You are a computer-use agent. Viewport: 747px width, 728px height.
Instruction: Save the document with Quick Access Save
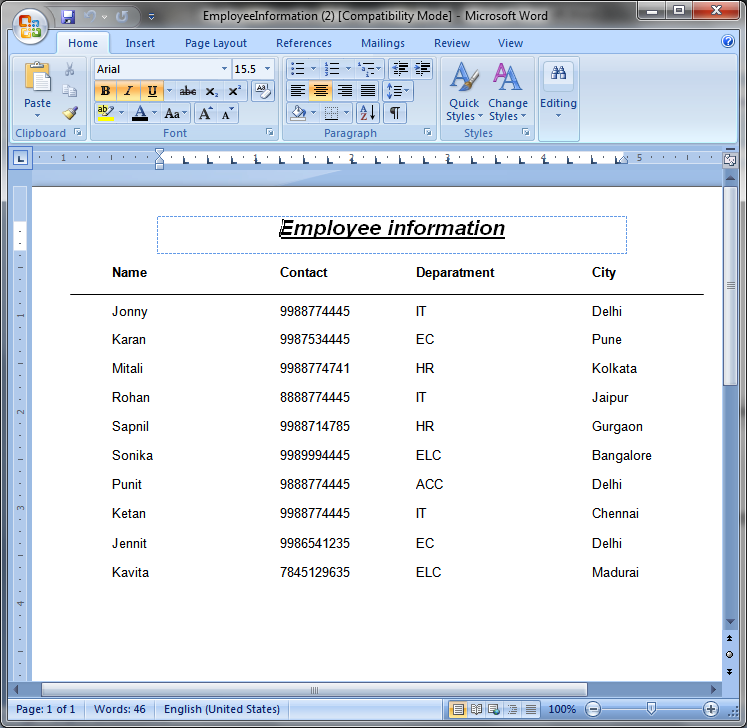pyautogui.click(x=68, y=17)
